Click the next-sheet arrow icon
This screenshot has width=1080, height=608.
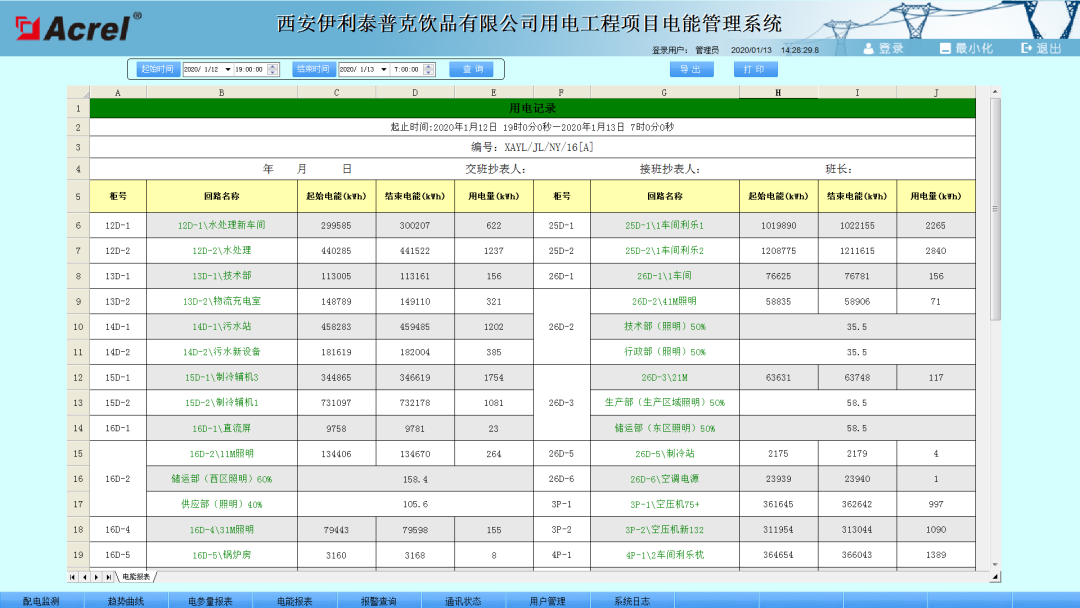point(96,577)
